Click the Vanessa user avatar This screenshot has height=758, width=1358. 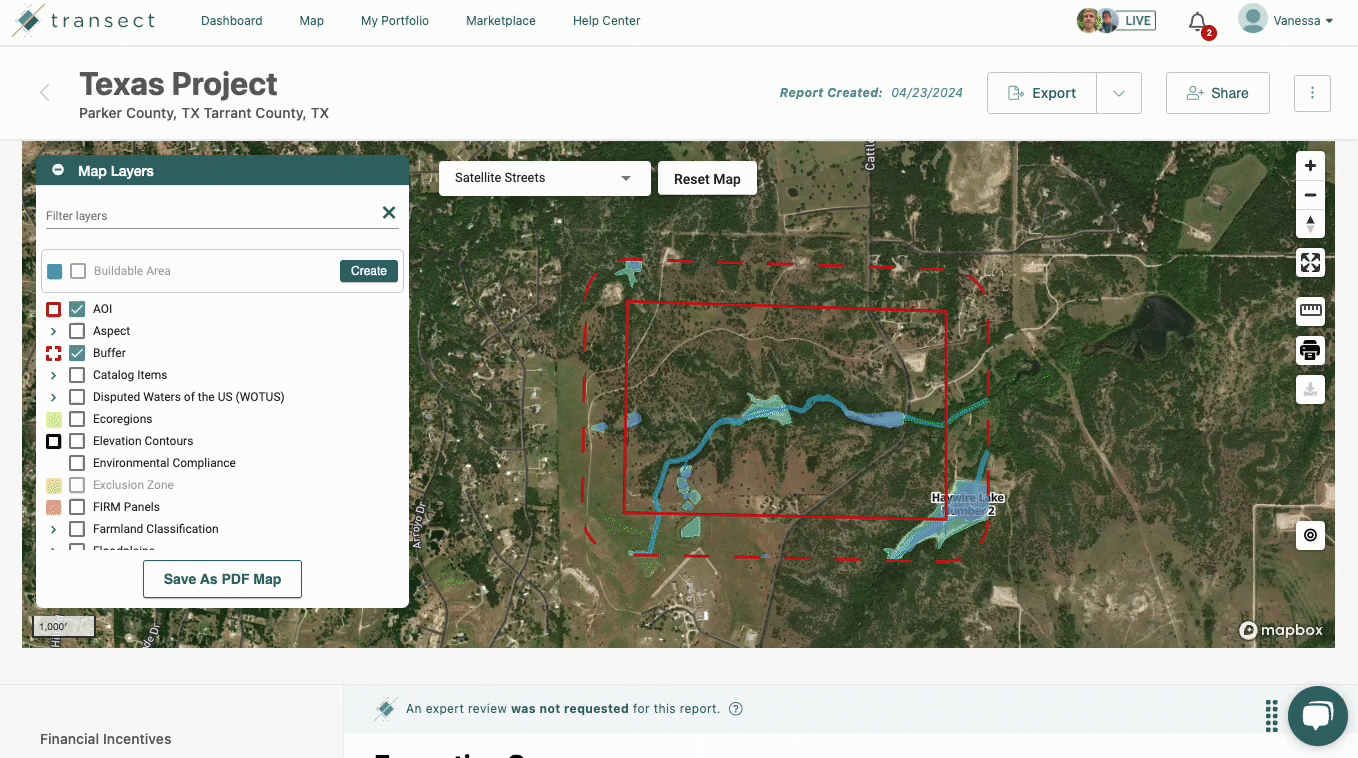point(1252,19)
